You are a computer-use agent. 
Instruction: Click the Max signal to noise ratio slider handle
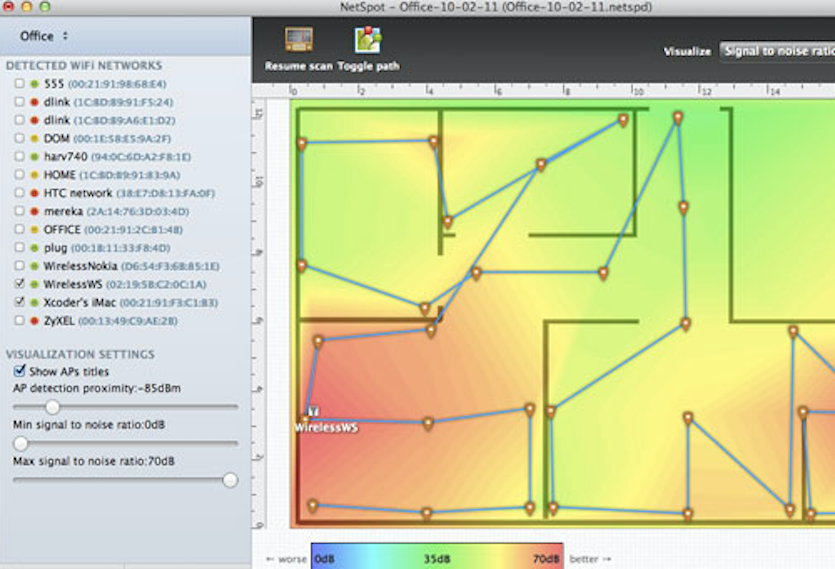(230, 480)
